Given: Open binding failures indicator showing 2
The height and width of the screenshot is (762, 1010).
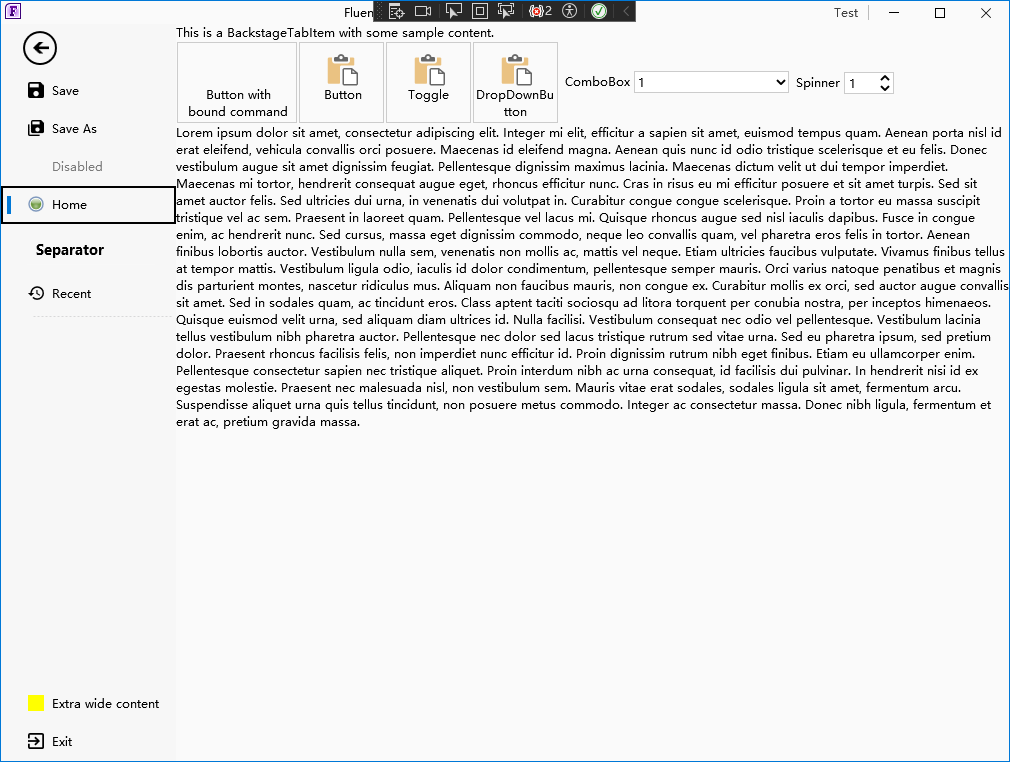Looking at the screenshot, I should point(540,11).
